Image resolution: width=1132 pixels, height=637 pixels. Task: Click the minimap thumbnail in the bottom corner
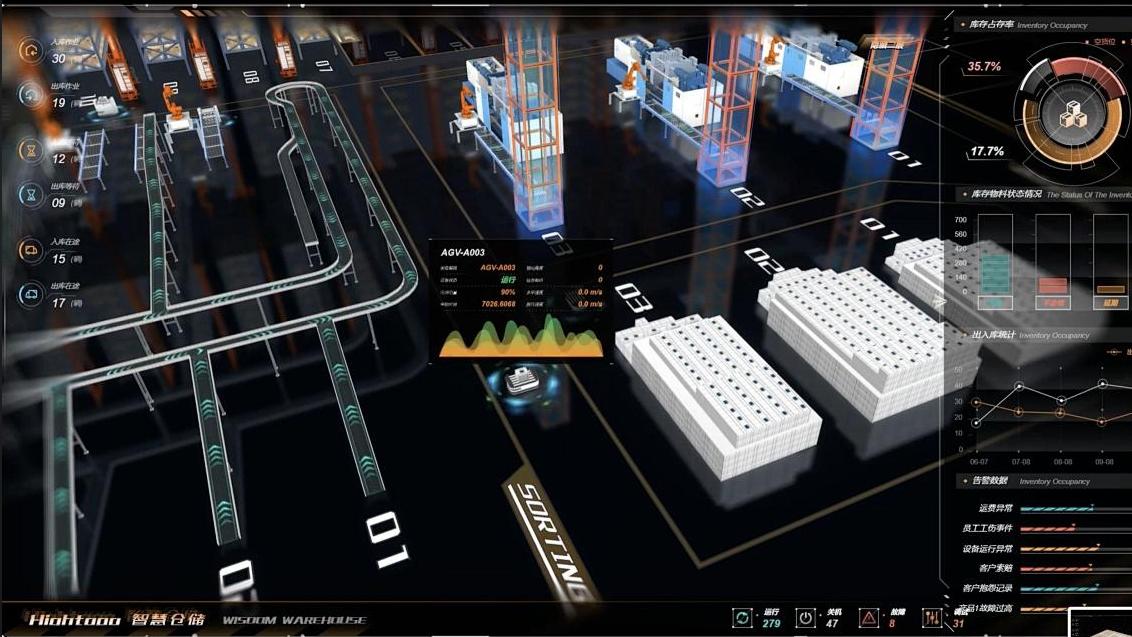click(x=1100, y=622)
